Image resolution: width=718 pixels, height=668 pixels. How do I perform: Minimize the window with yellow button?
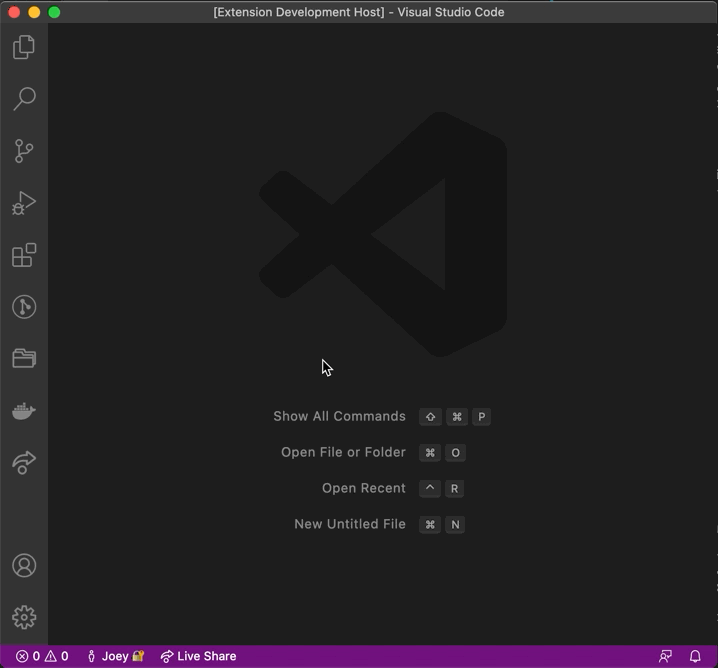click(x=34, y=12)
